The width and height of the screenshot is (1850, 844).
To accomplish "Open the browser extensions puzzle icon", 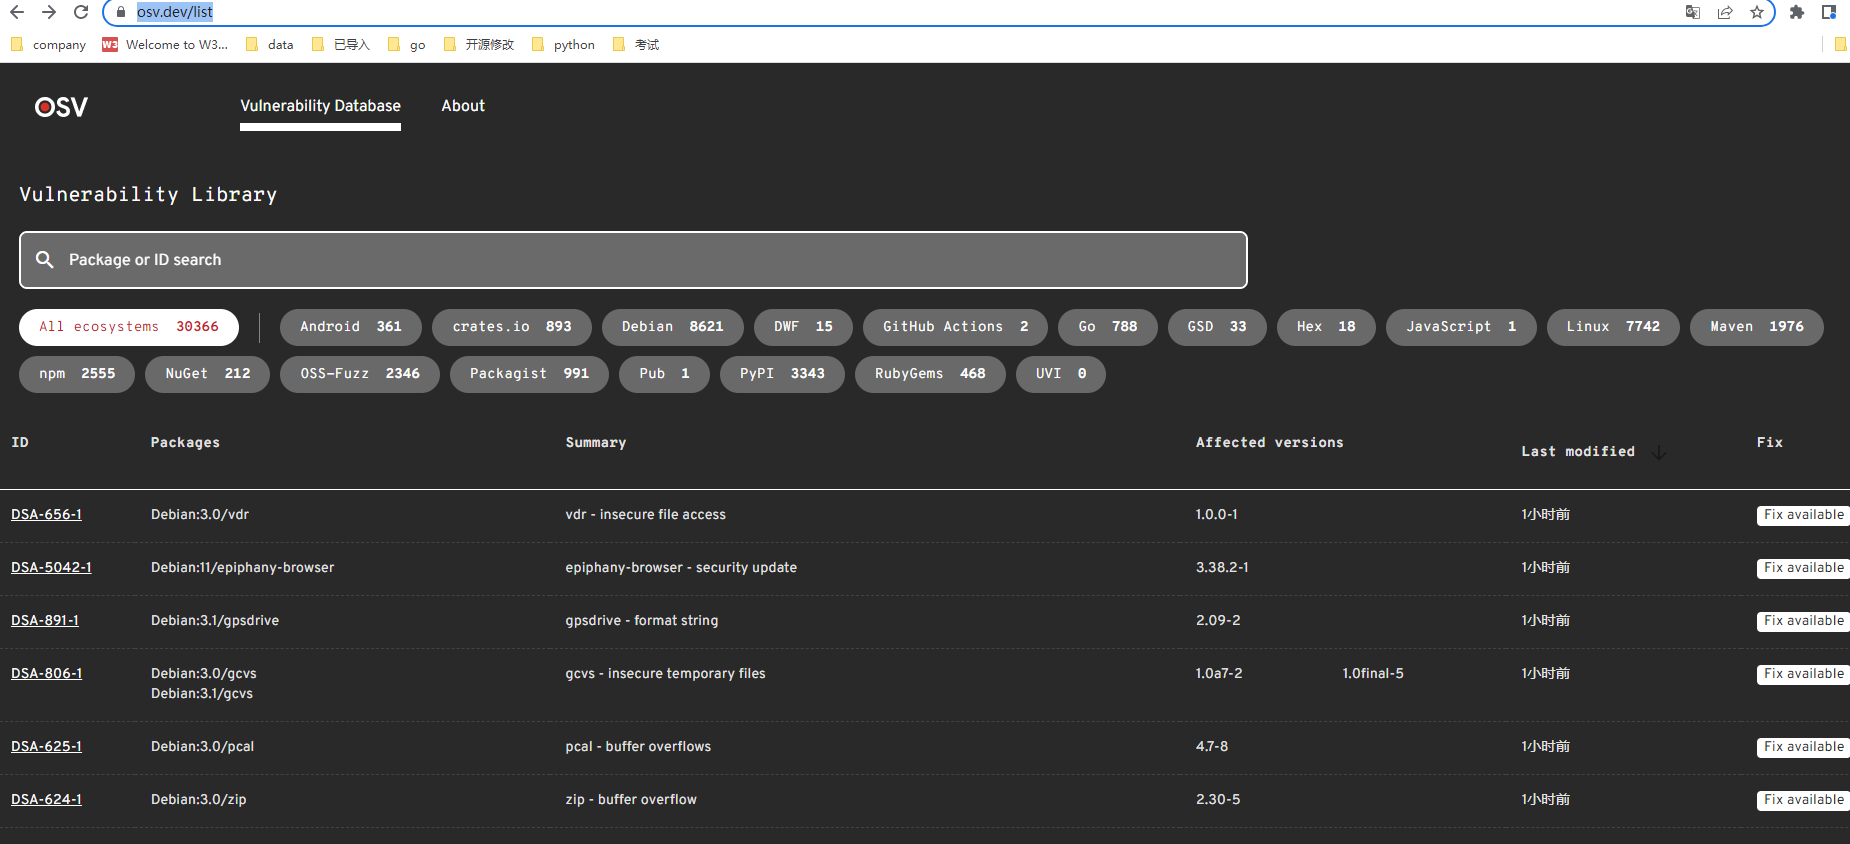I will tap(1796, 12).
